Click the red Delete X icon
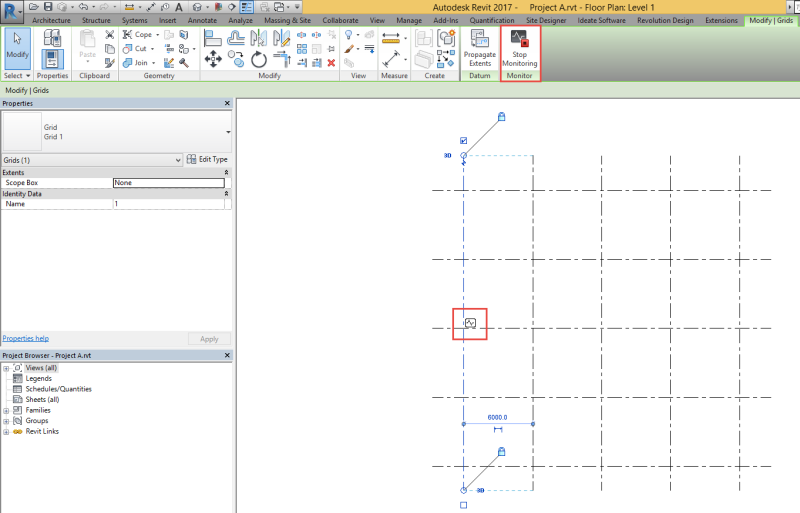This screenshot has height=513, width=800. [331, 63]
